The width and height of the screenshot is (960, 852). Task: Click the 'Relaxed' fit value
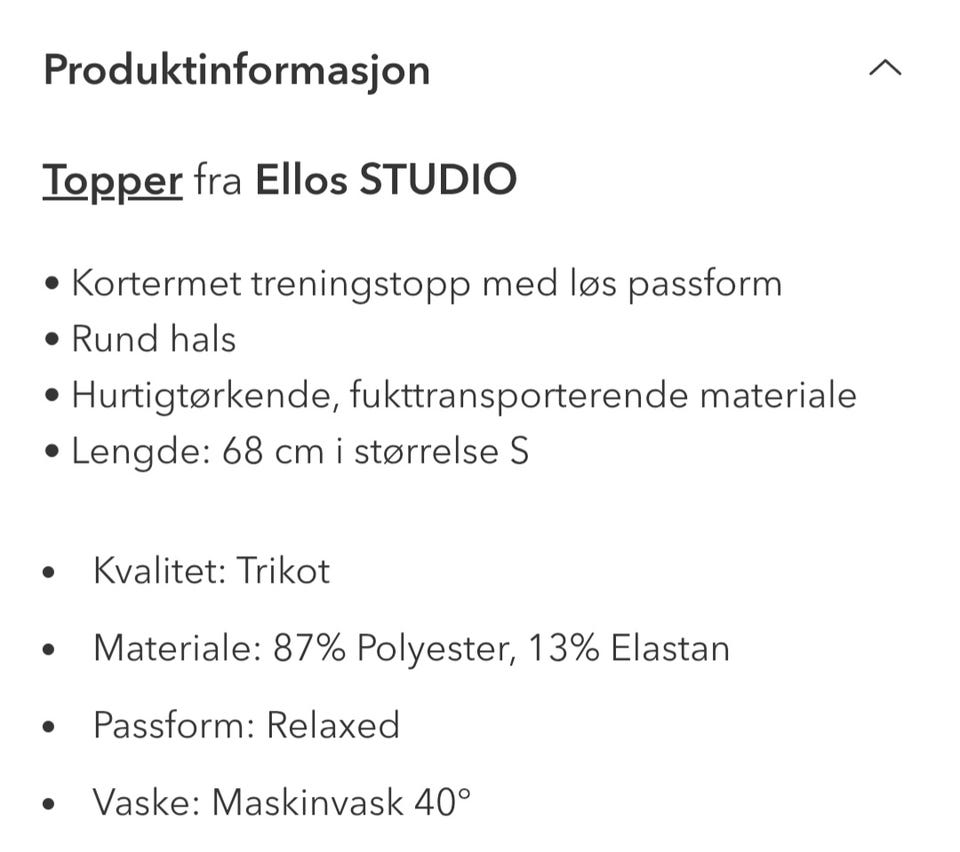(333, 725)
